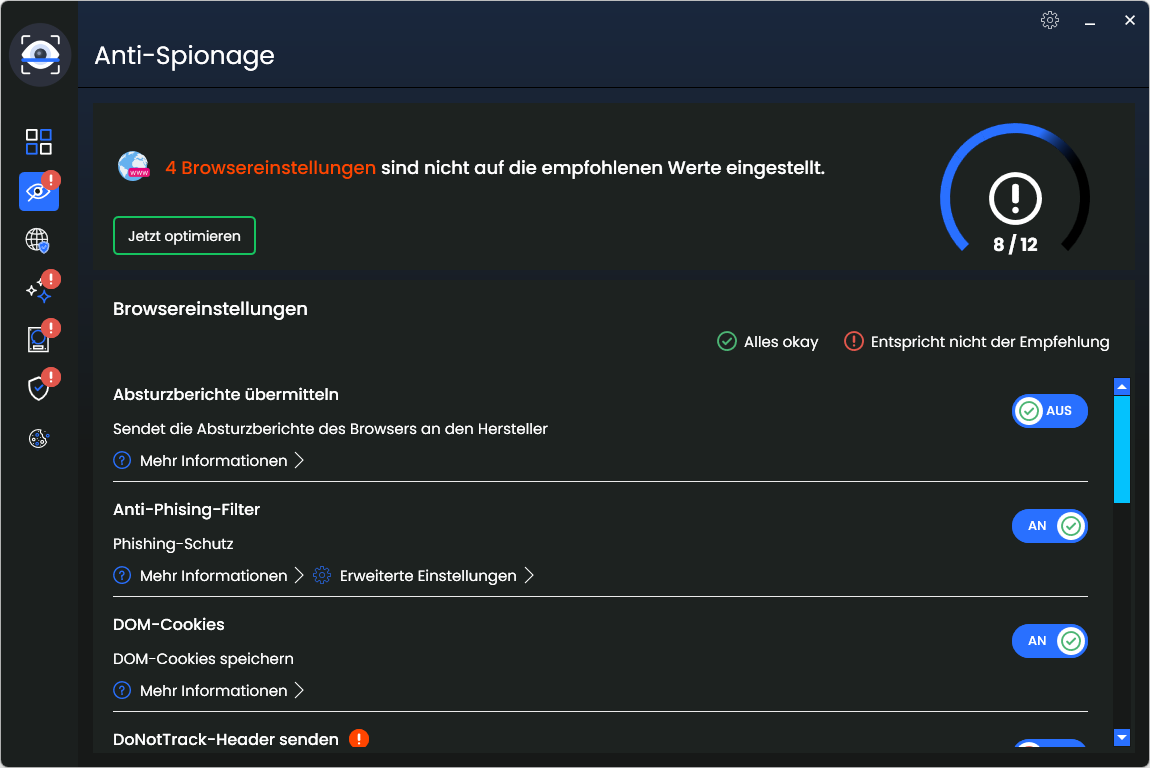The width and height of the screenshot is (1150, 768).
Task: Click the scrollbar up arrow
Action: 1122,386
